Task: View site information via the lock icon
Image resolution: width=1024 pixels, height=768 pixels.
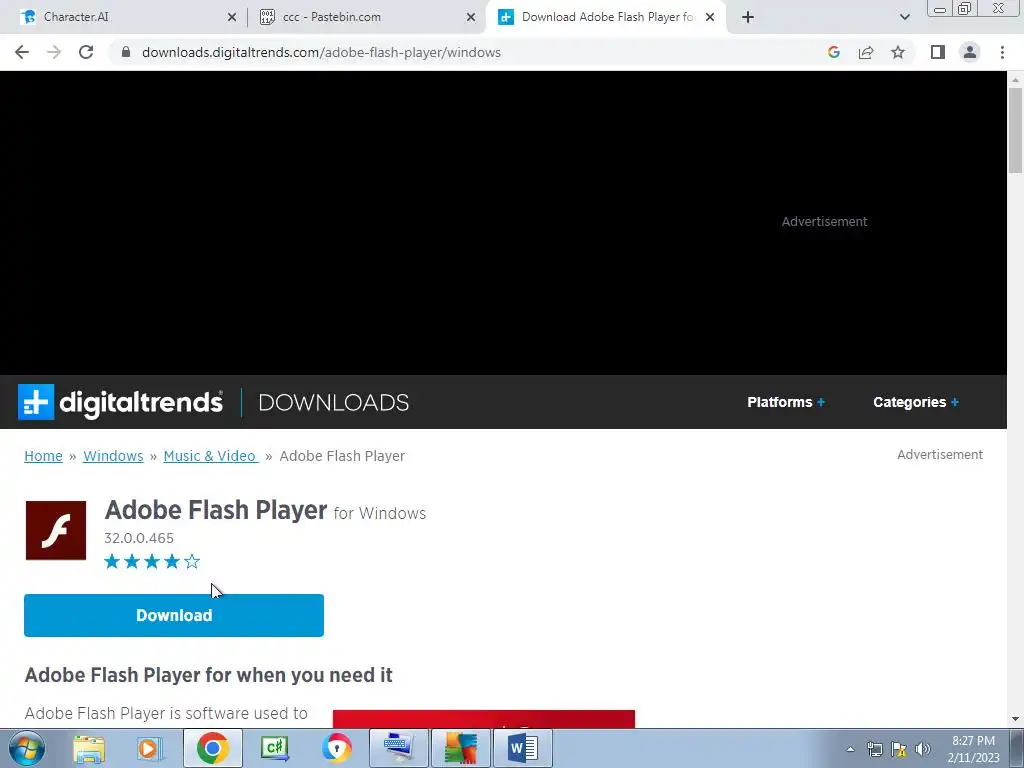Action: point(126,52)
